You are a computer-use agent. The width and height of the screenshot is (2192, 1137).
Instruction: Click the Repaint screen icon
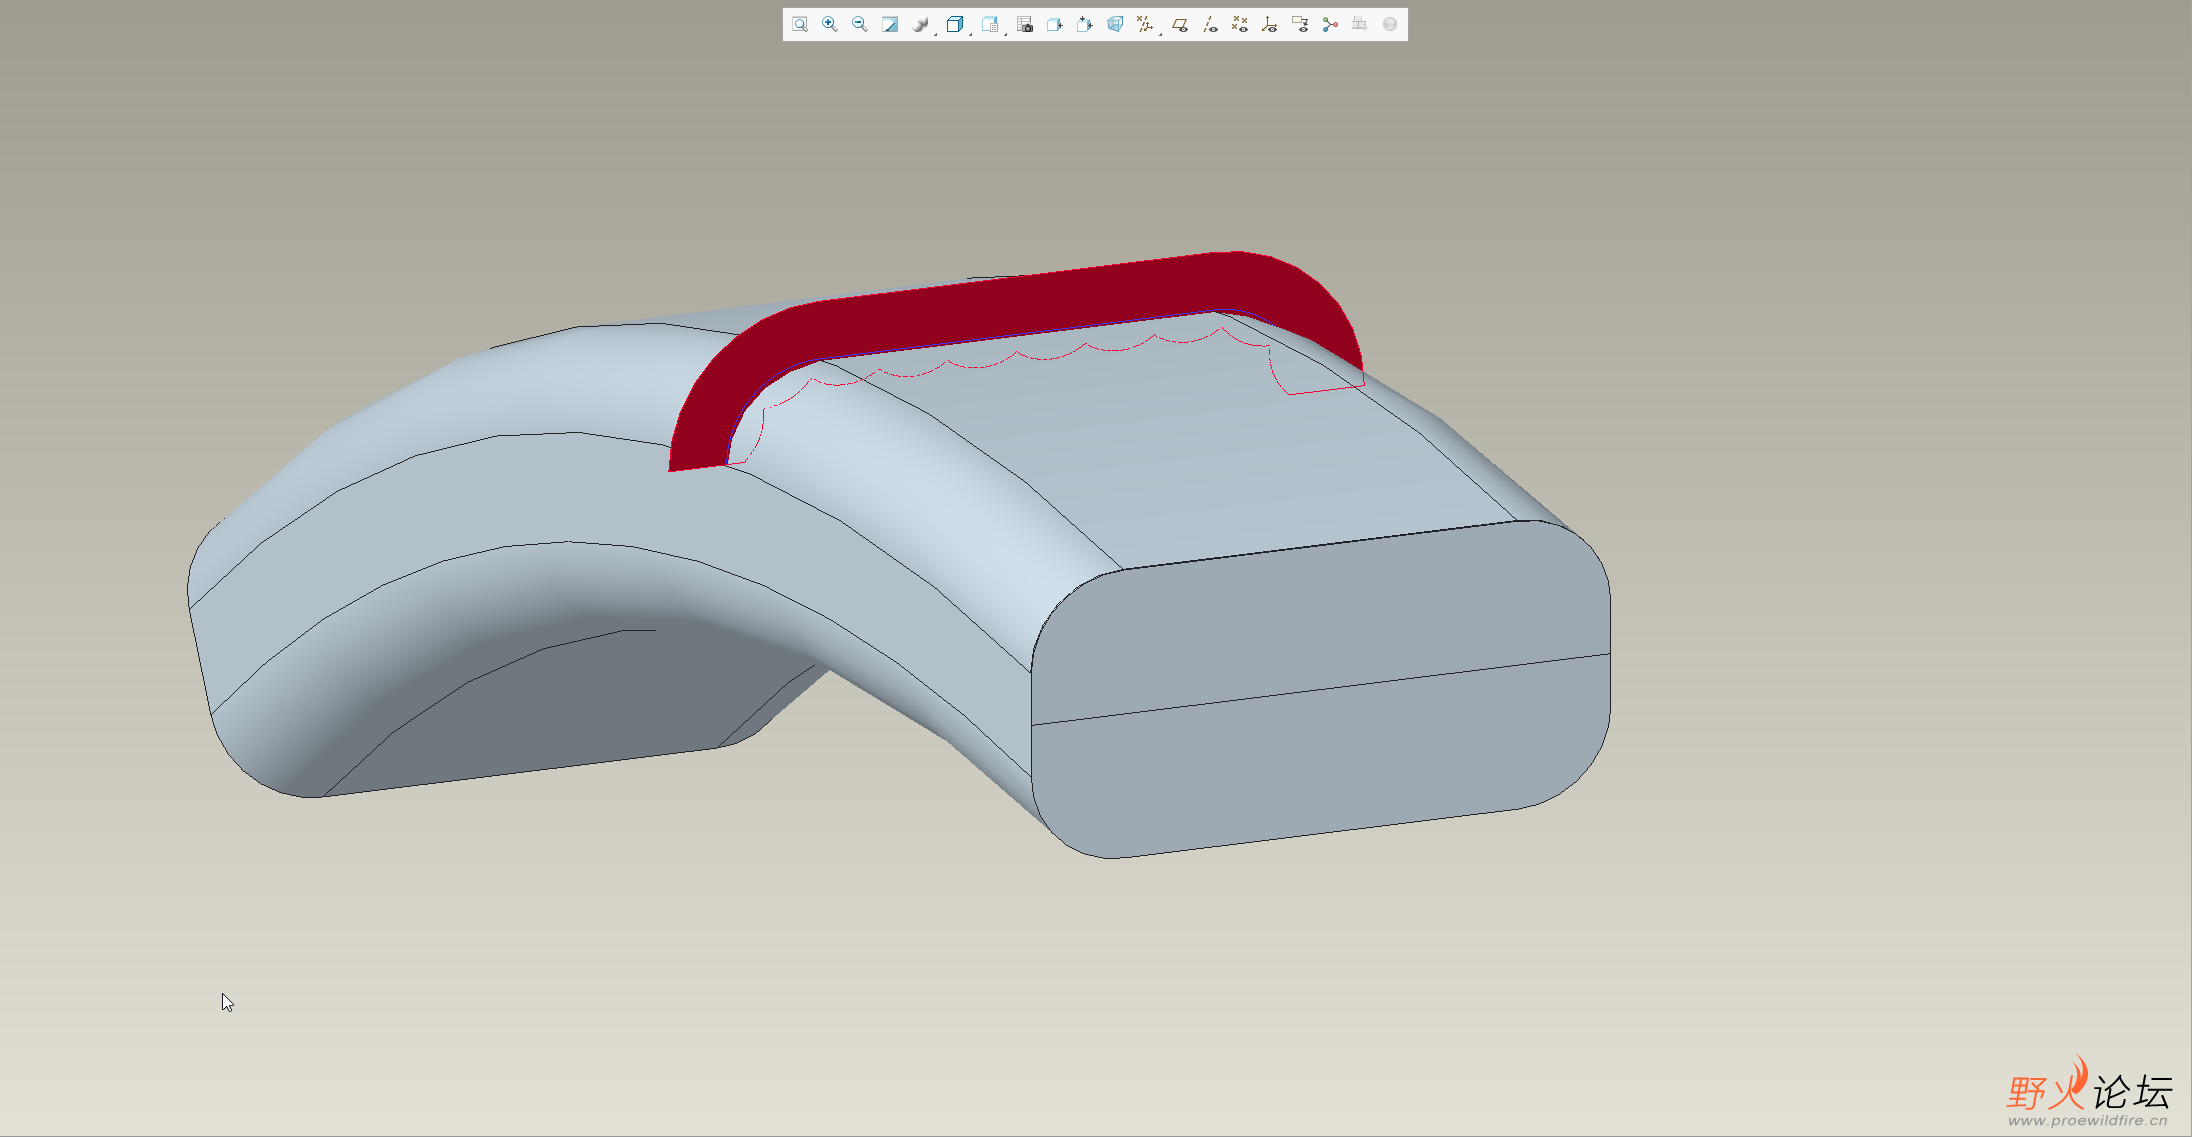click(890, 25)
